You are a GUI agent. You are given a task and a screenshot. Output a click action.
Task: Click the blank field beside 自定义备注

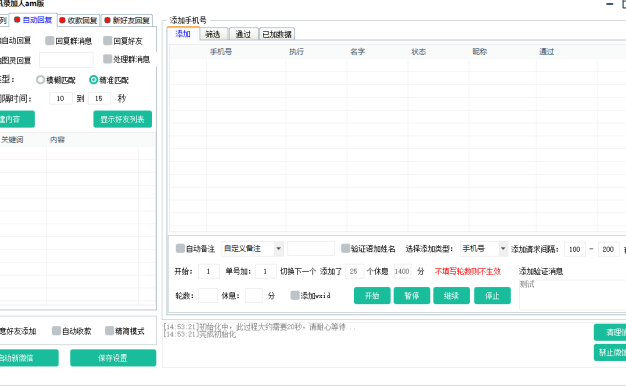pyautogui.click(x=311, y=249)
